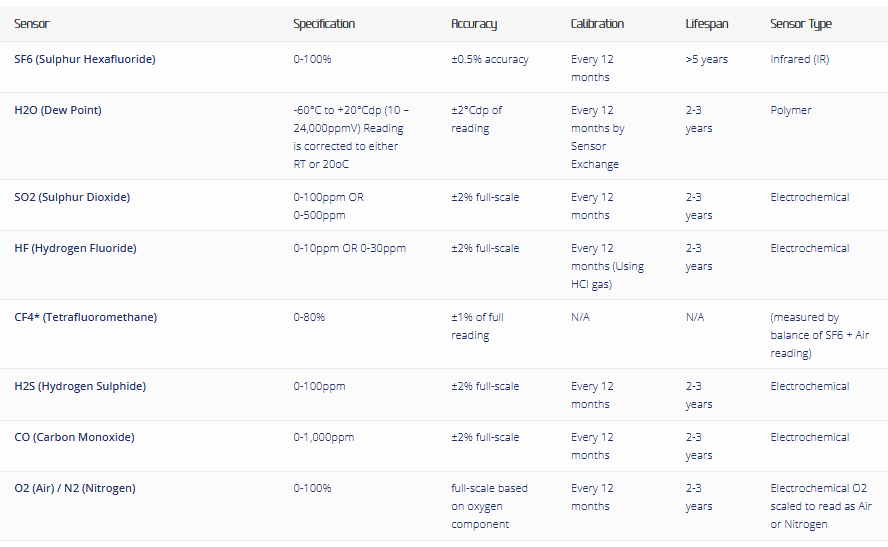Click the H2O (Dew Point) sensor name
Image resolution: width=888 pixels, height=547 pixels.
(x=58, y=110)
